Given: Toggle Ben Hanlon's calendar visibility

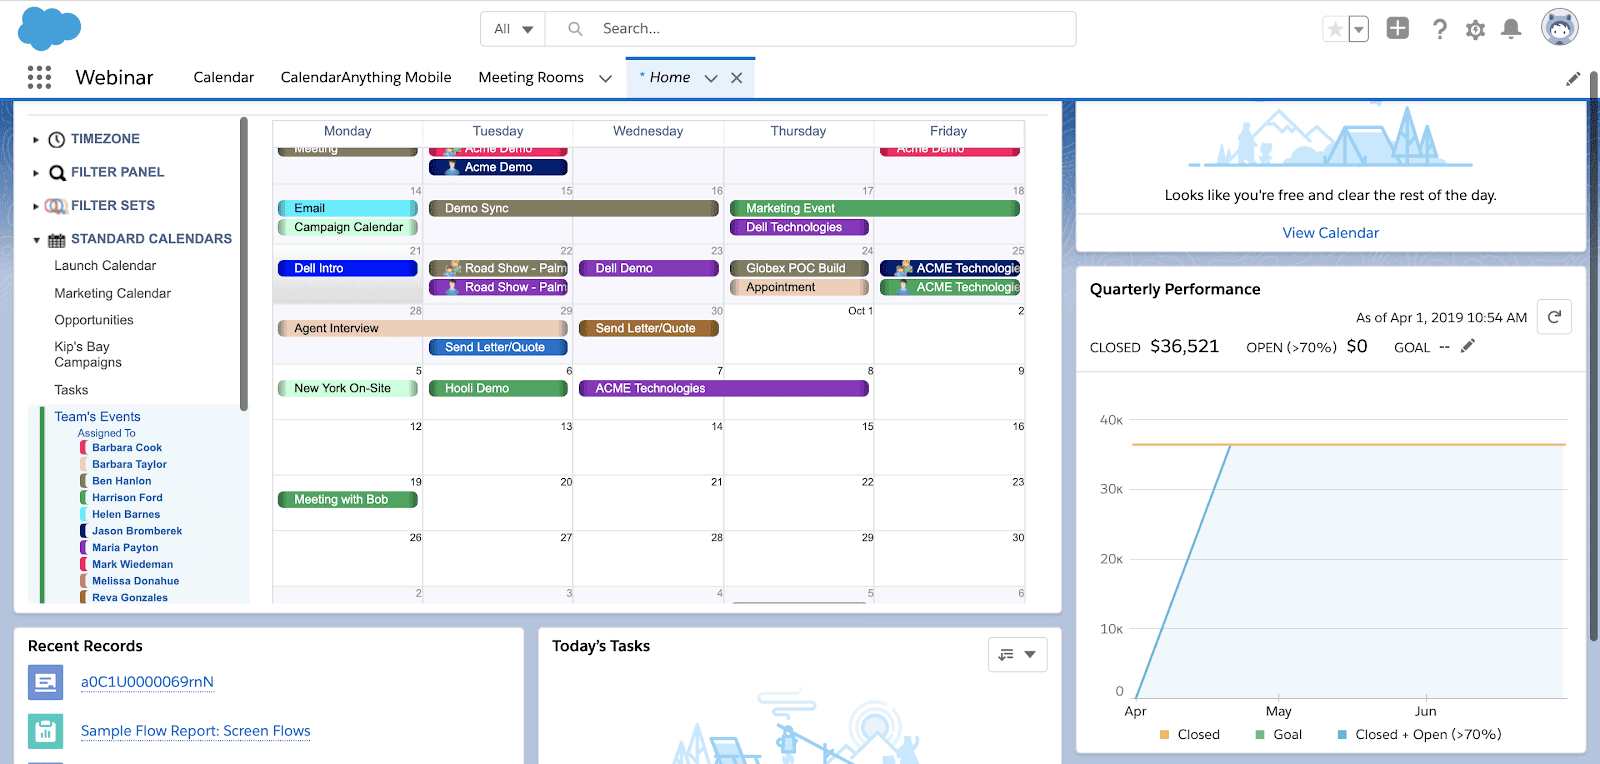Looking at the screenshot, I should pyautogui.click(x=84, y=481).
